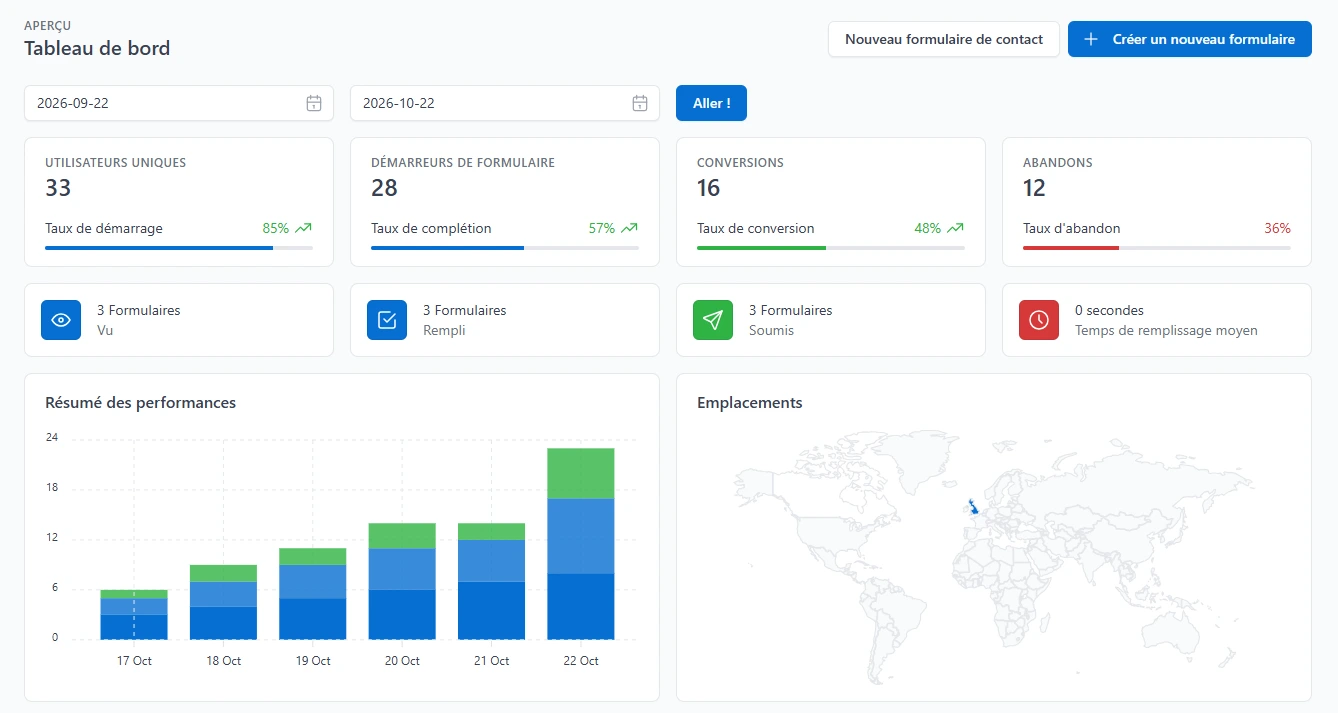Click the calendar icon in start date field
1338x713 pixels.
[x=313, y=103]
